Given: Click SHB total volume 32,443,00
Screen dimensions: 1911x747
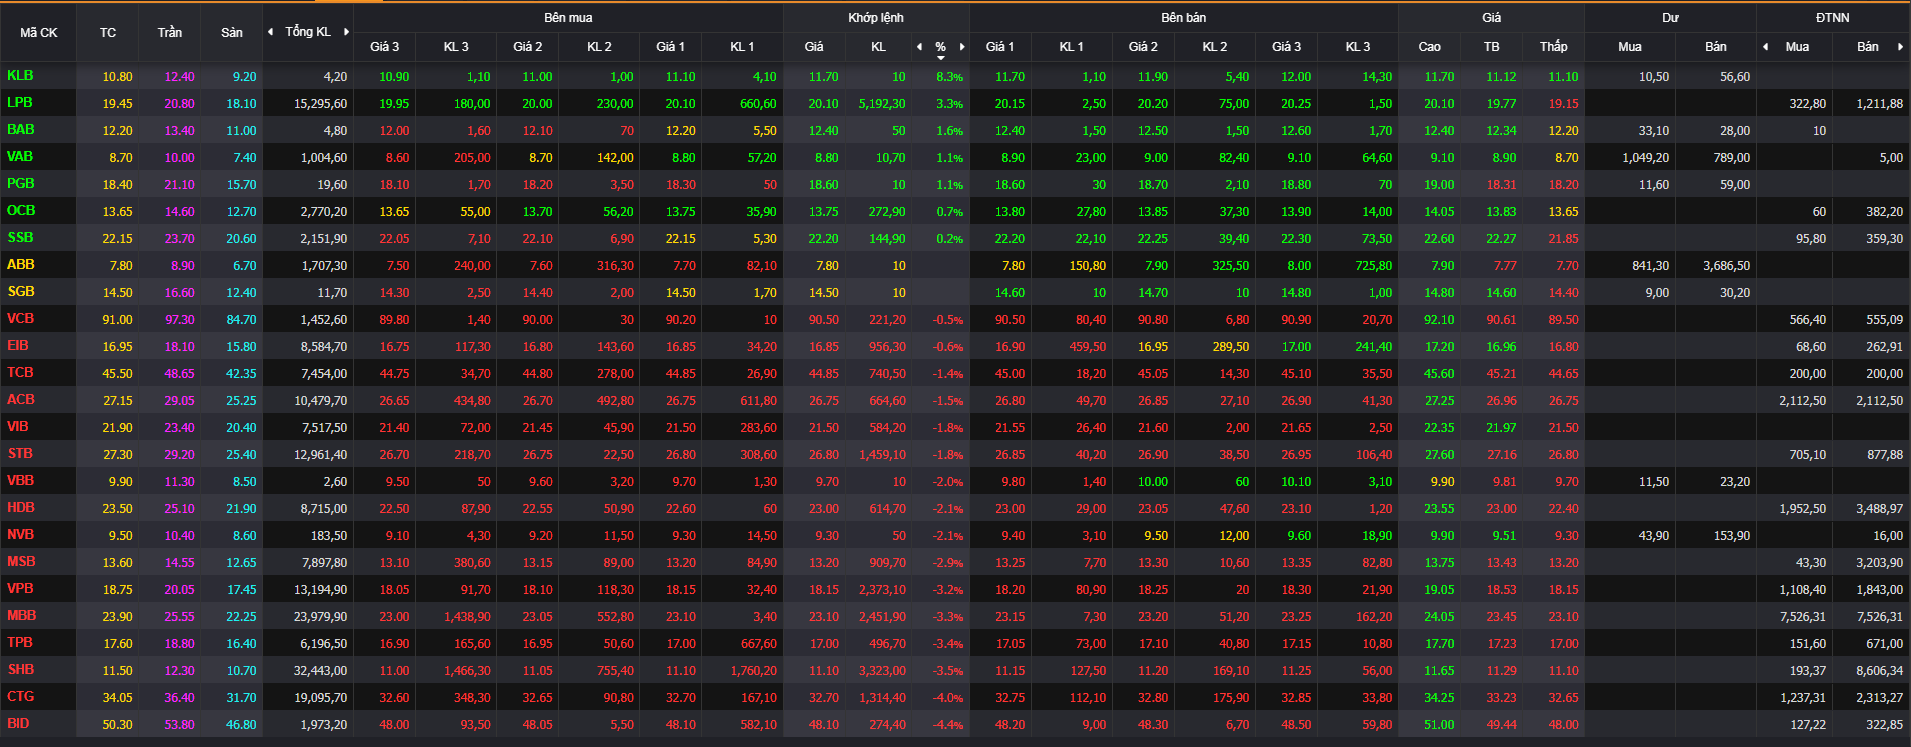Looking at the screenshot, I should coord(321,671).
